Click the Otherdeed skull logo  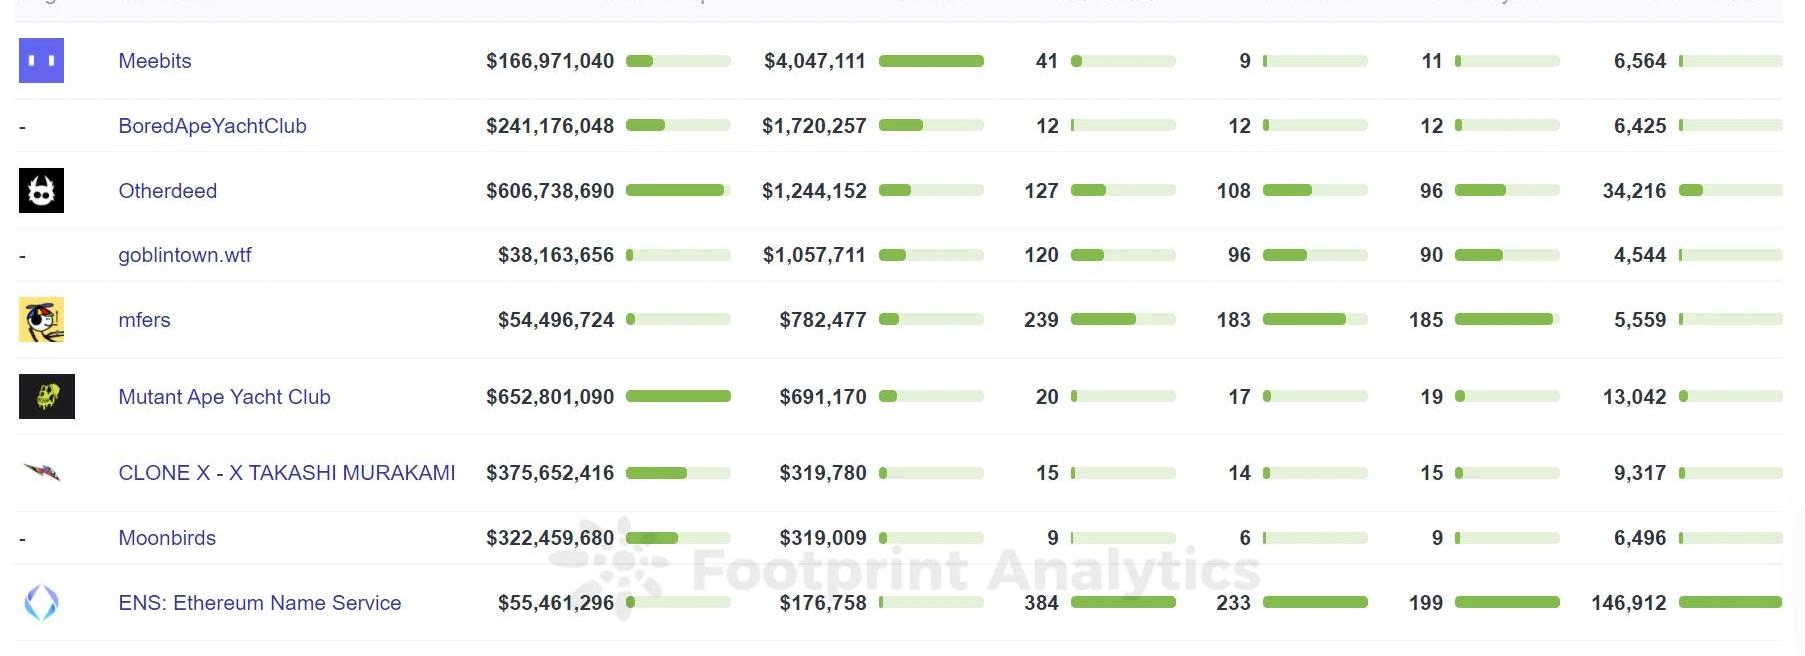(41, 191)
